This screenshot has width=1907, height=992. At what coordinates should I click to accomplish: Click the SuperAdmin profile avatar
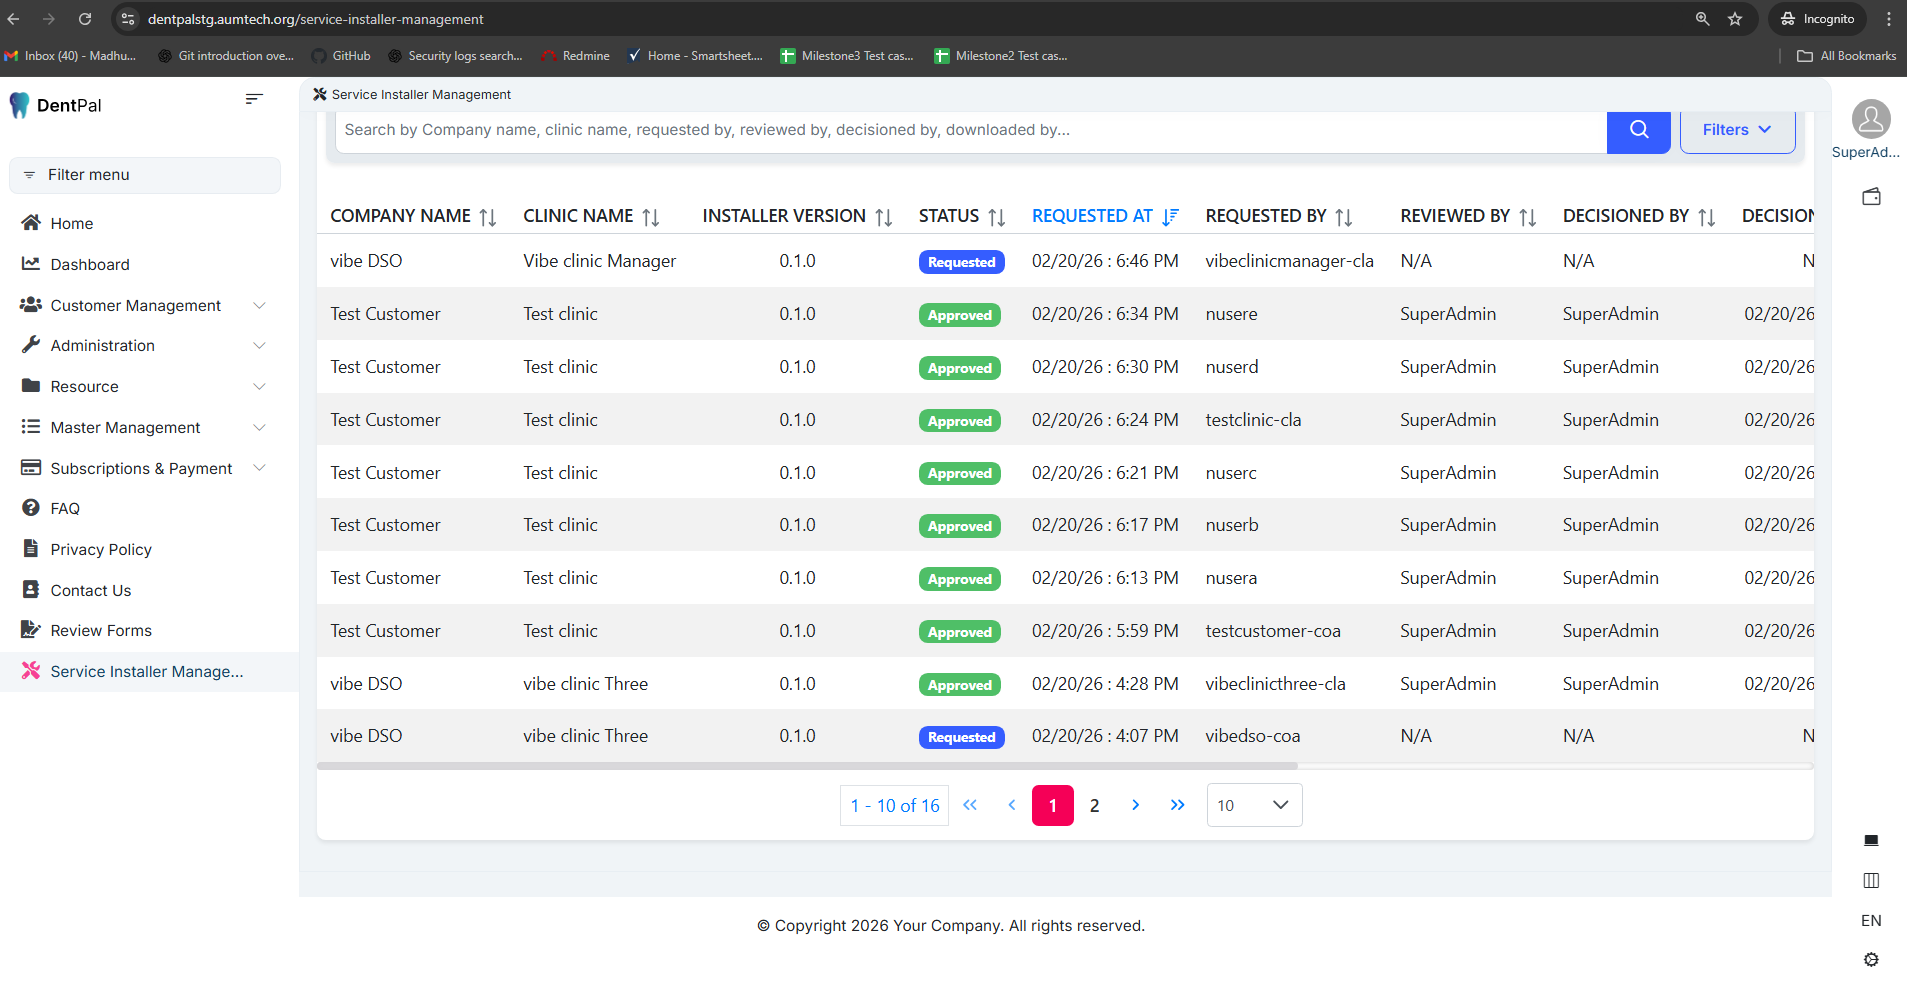1870,119
